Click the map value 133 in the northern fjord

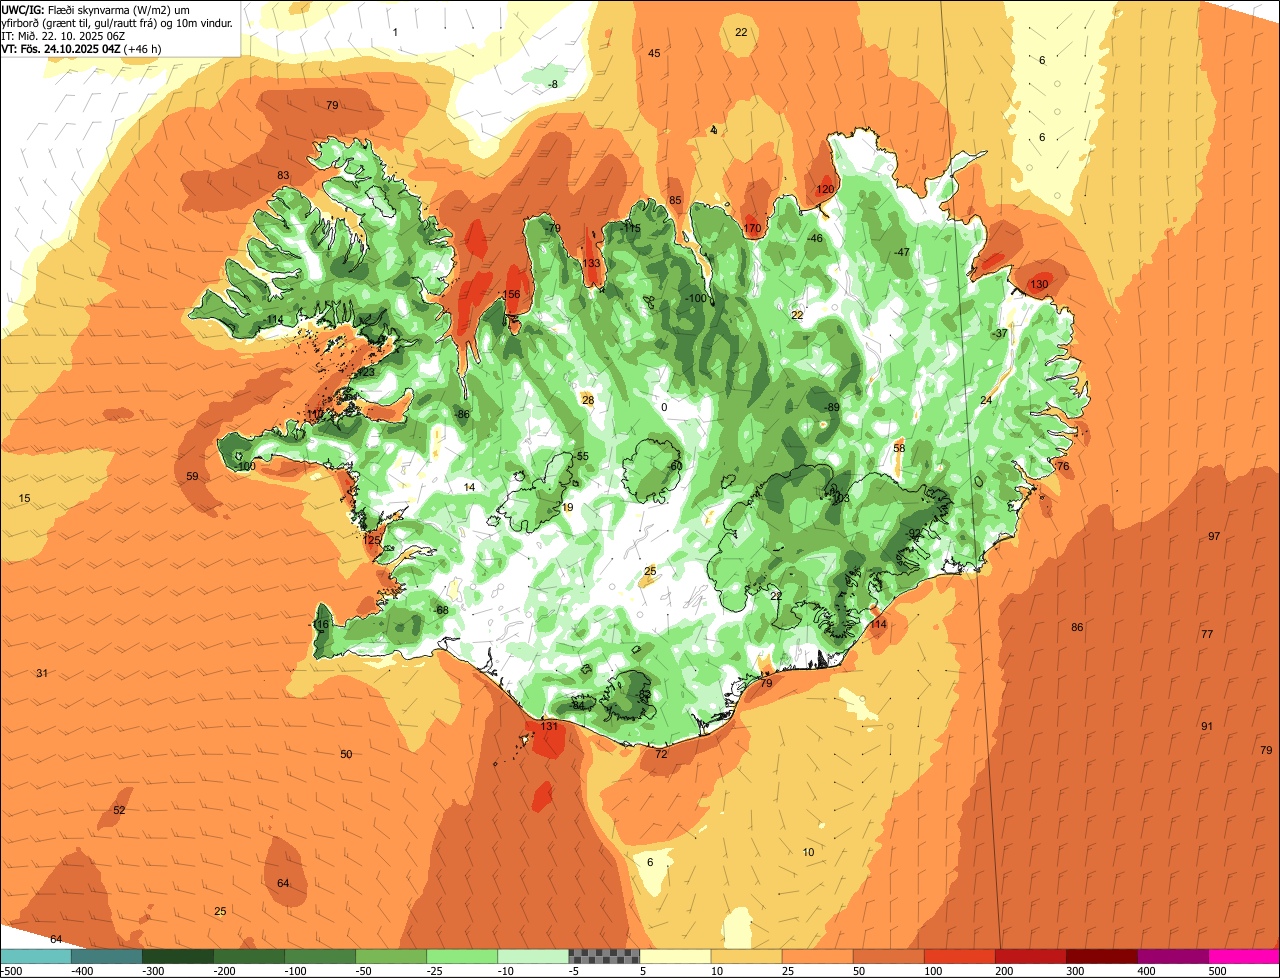point(592,264)
